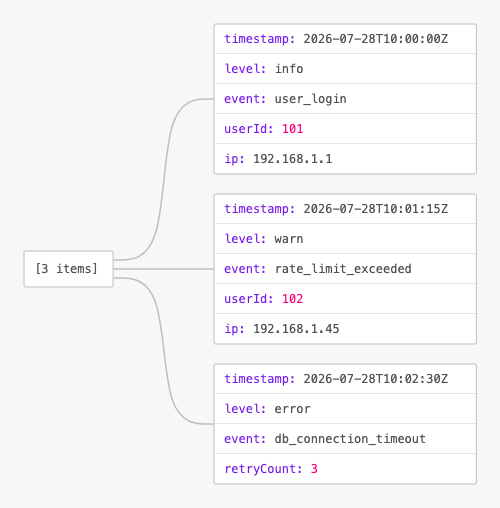Viewport: 500px width, 508px height.
Task: Select the 'level: error' row
Action: coord(345,409)
